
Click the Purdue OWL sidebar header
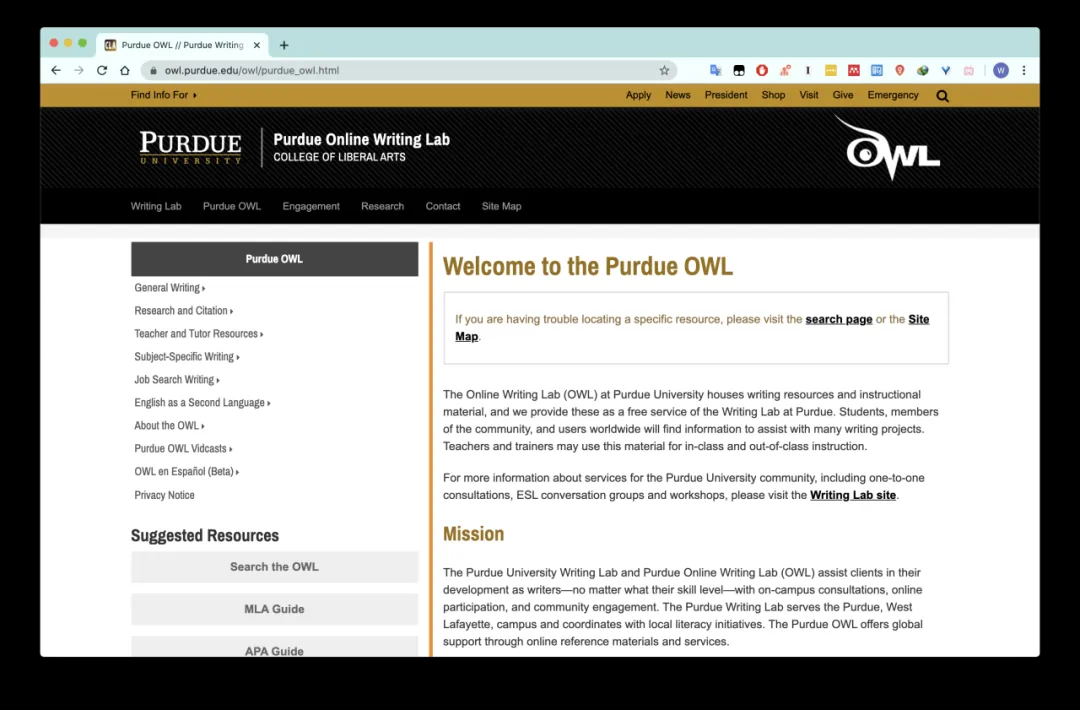click(x=275, y=259)
